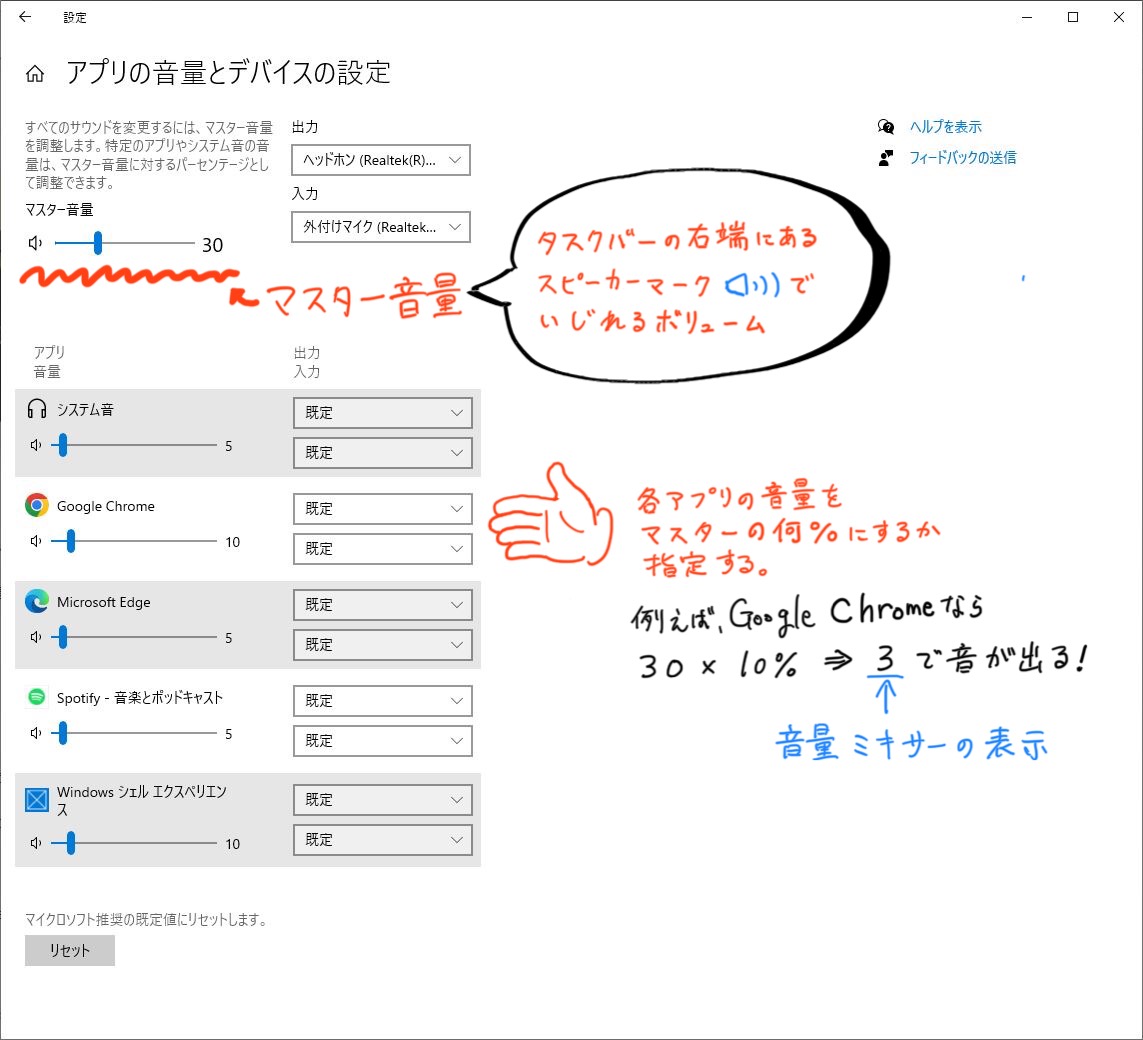Click the home icon next to page title
The width and height of the screenshot is (1143, 1040).
tap(35, 72)
